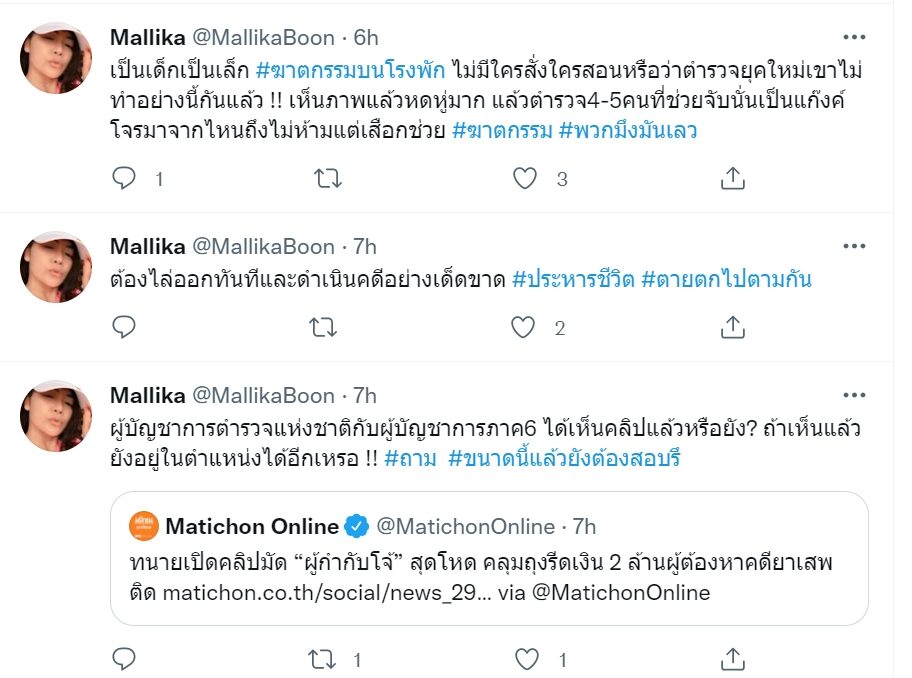Share the second Mallika tweet
912x678 pixels.
point(732,327)
